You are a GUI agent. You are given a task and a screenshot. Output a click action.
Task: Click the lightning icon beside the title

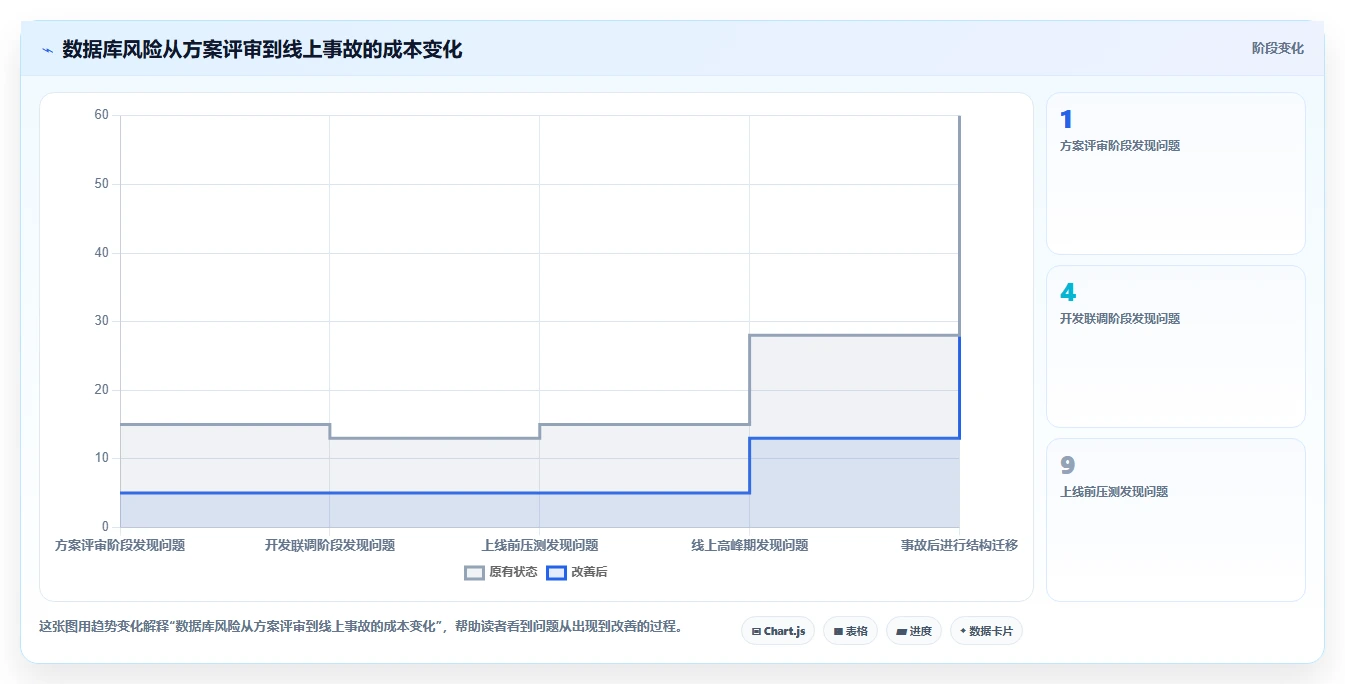(x=47, y=50)
